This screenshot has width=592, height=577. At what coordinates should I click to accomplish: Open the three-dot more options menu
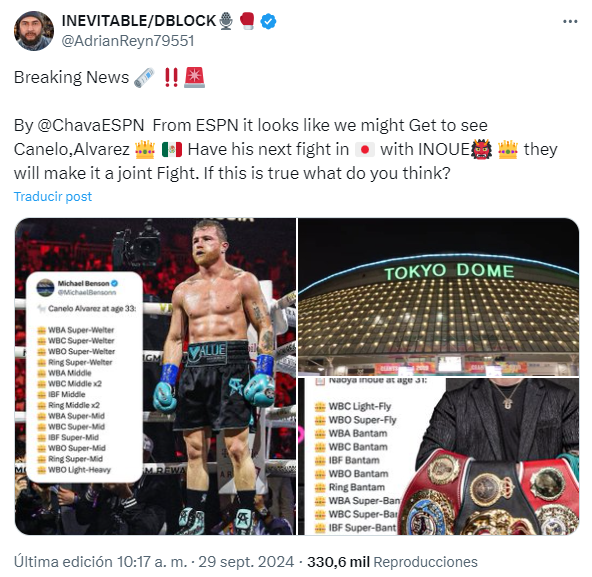pos(570,22)
